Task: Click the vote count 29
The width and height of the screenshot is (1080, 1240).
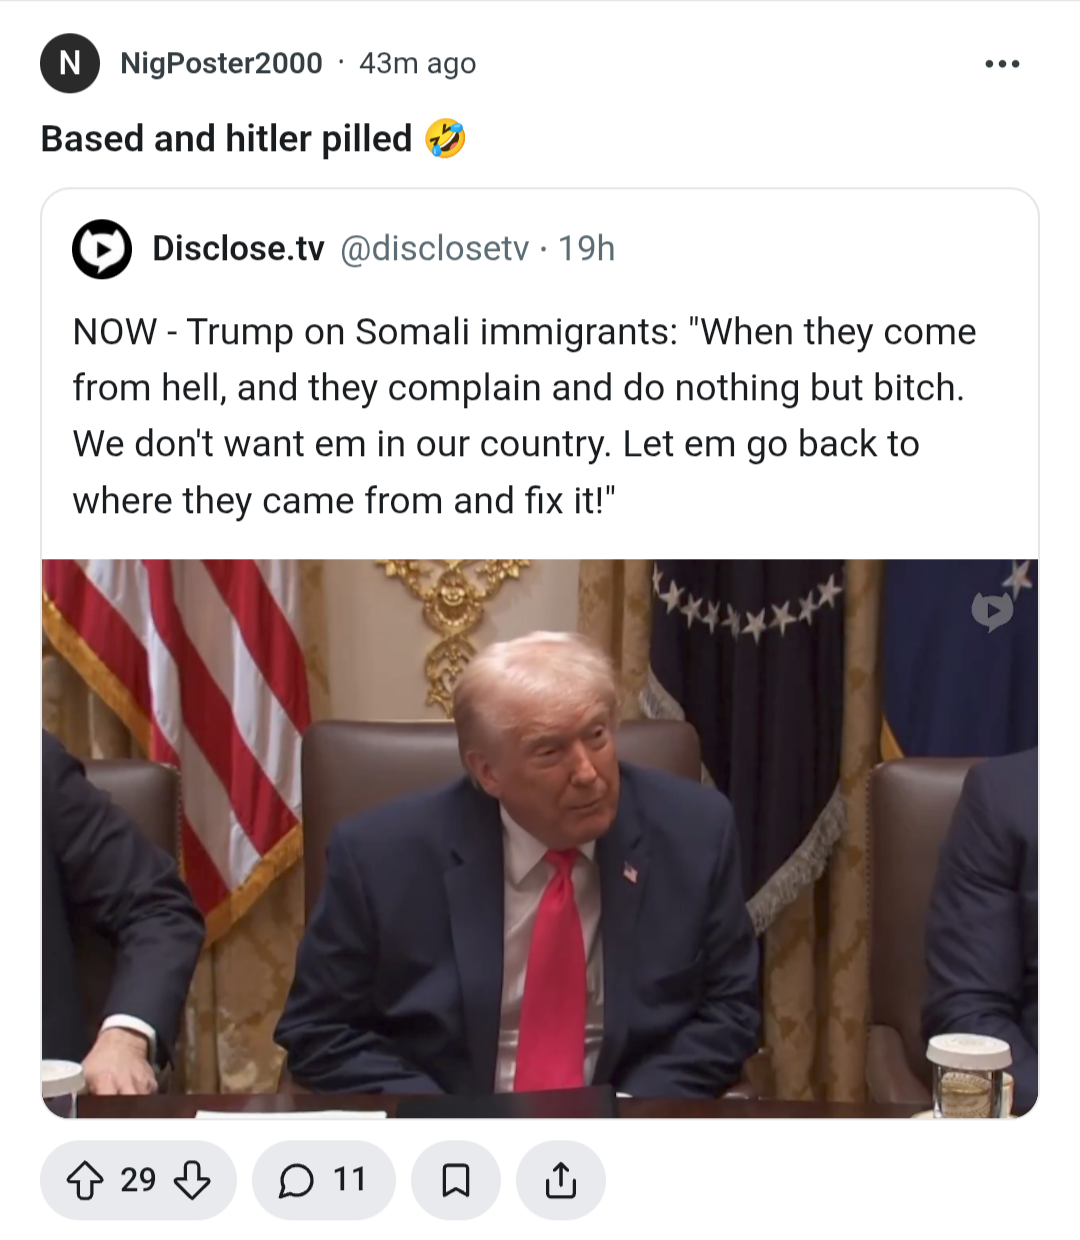Action: [x=138, y=1181]
